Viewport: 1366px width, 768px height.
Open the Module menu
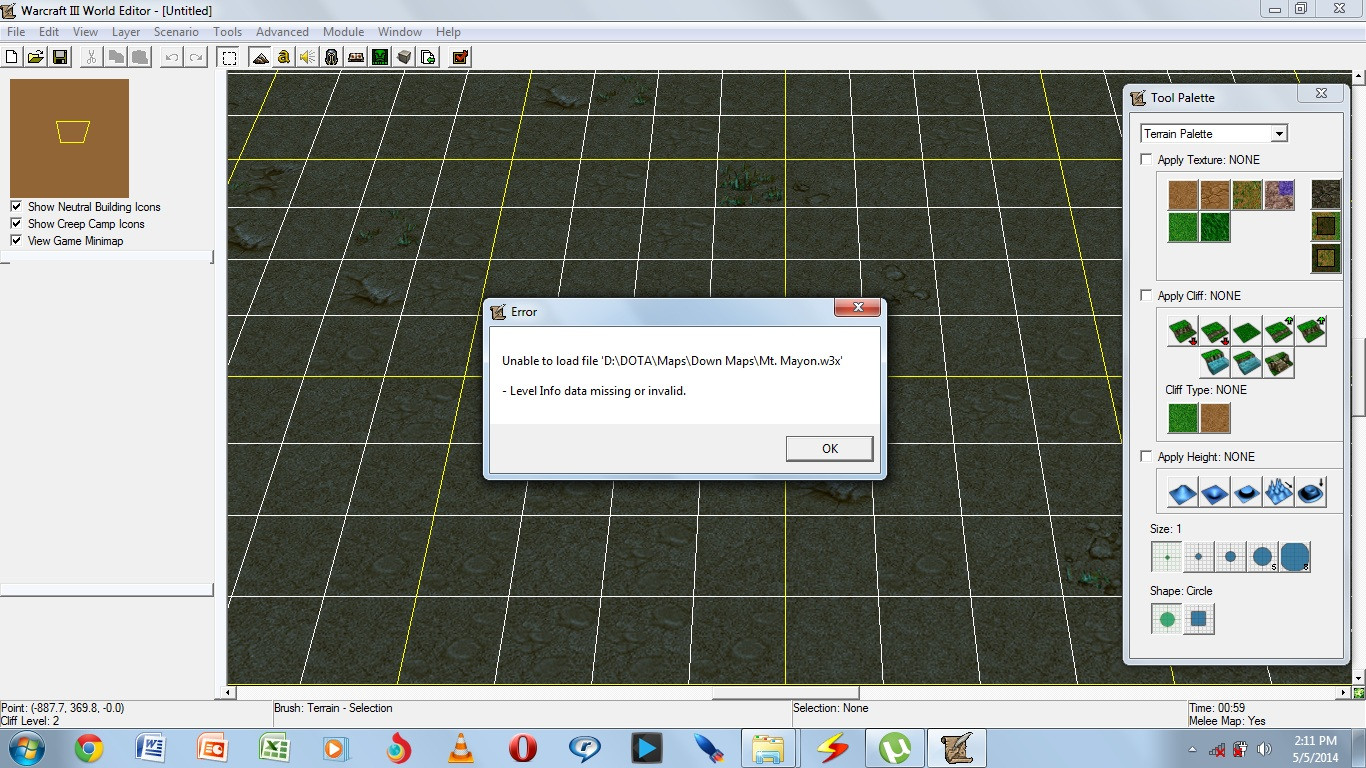pos(343,32)
